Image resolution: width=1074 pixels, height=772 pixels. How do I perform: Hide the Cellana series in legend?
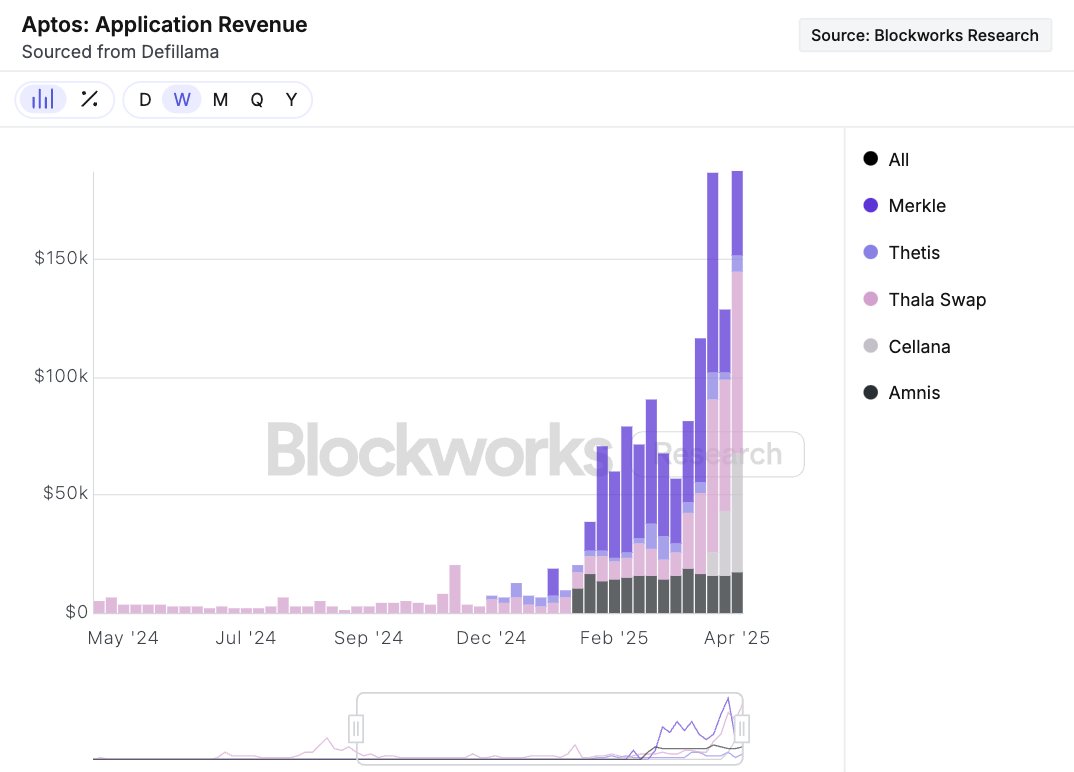click(918, 347)
